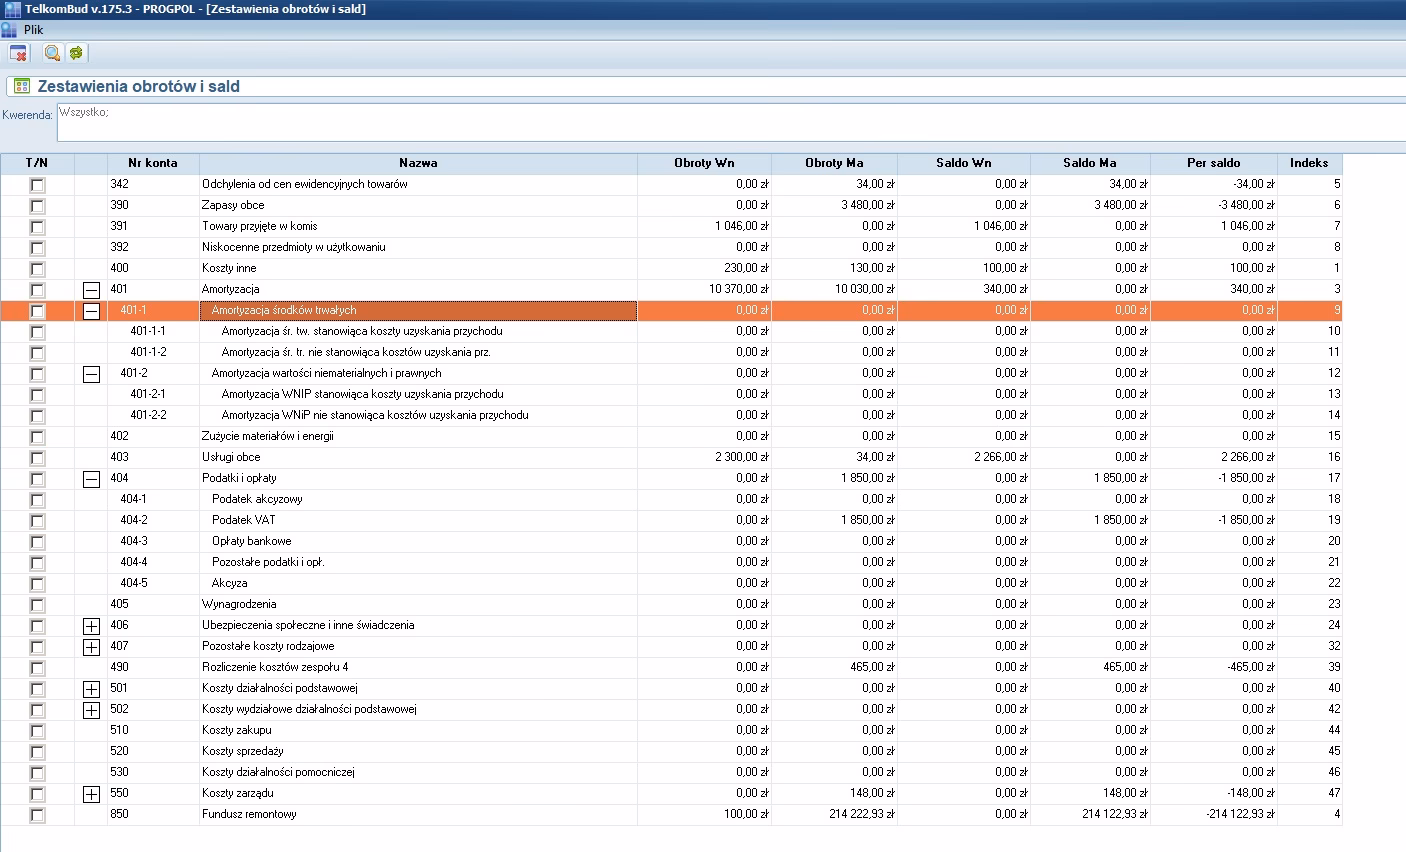This screenshot has width=1406, height=852.
Task: Click the application icon beside Plik
Action: click(x=10, y=30)
